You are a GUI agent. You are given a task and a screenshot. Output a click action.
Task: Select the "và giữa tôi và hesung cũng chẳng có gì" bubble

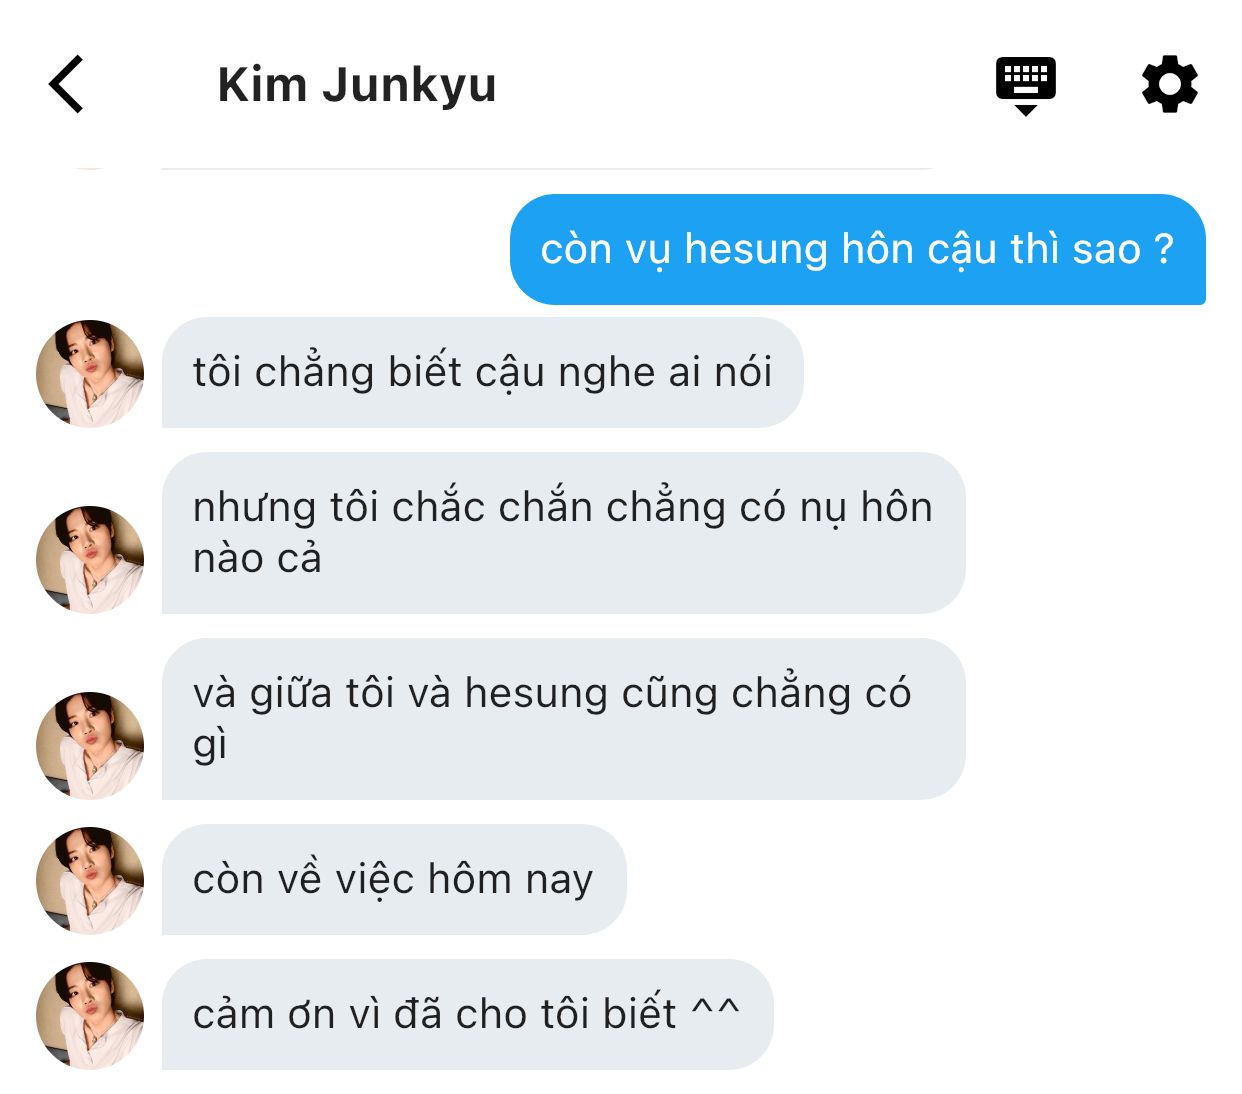tap(563, 719)
